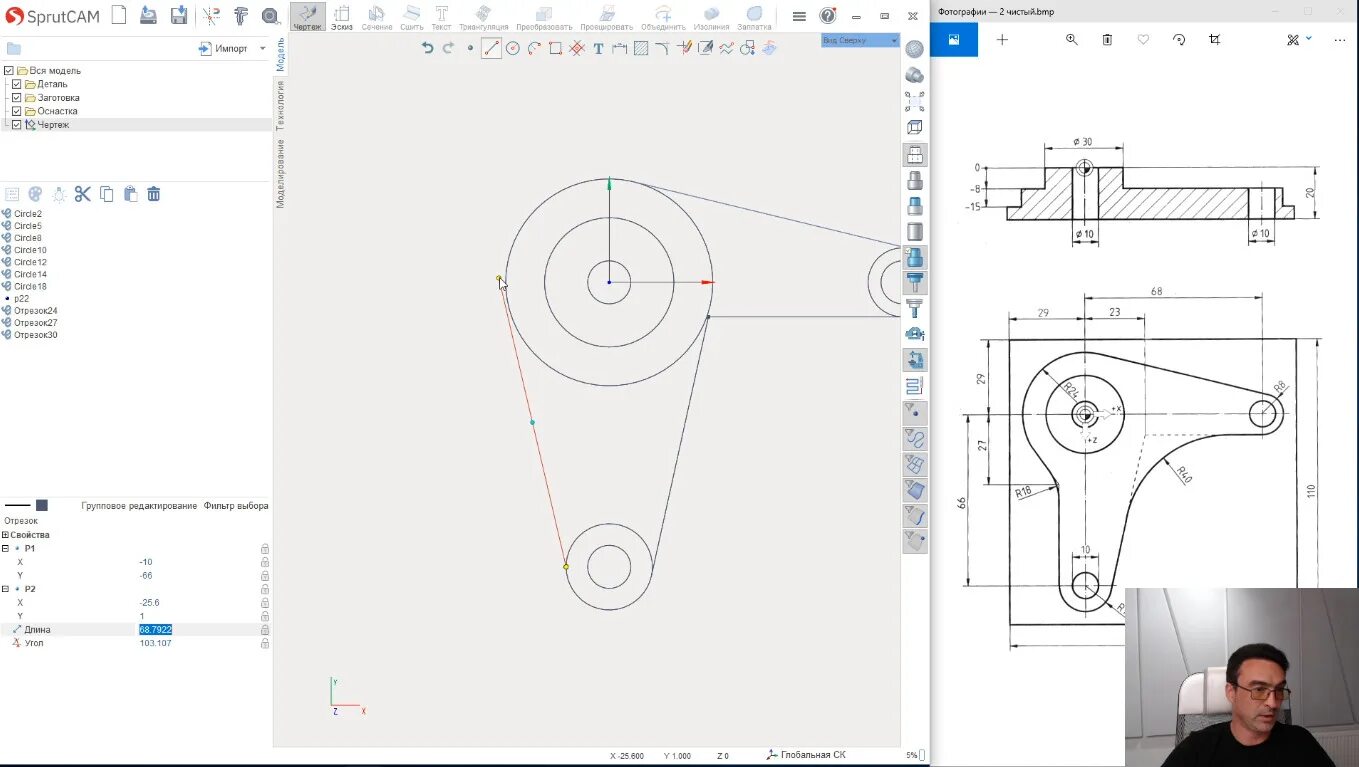The height and width of the screenshot is (767, 1359).
Task: Click the Длина value field 68.7922
Action: 156,630
